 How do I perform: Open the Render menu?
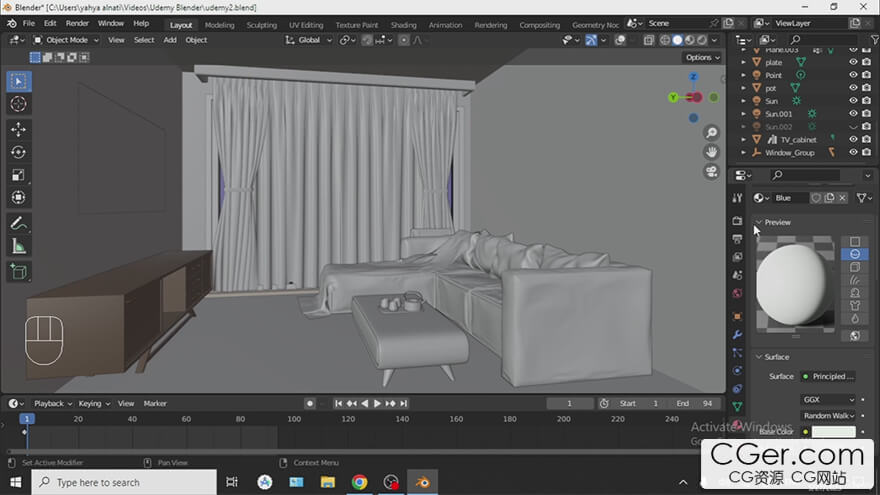(x=77, y=23)
